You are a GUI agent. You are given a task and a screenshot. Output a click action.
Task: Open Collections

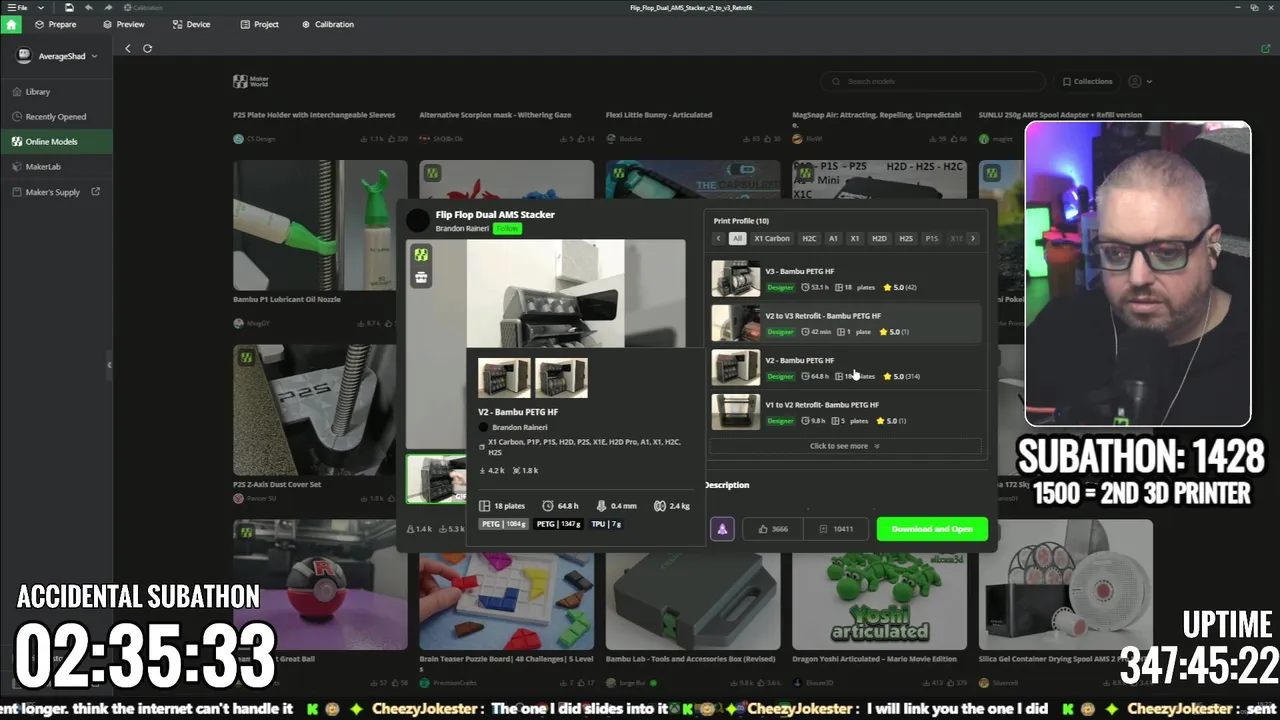point(1087,81)
